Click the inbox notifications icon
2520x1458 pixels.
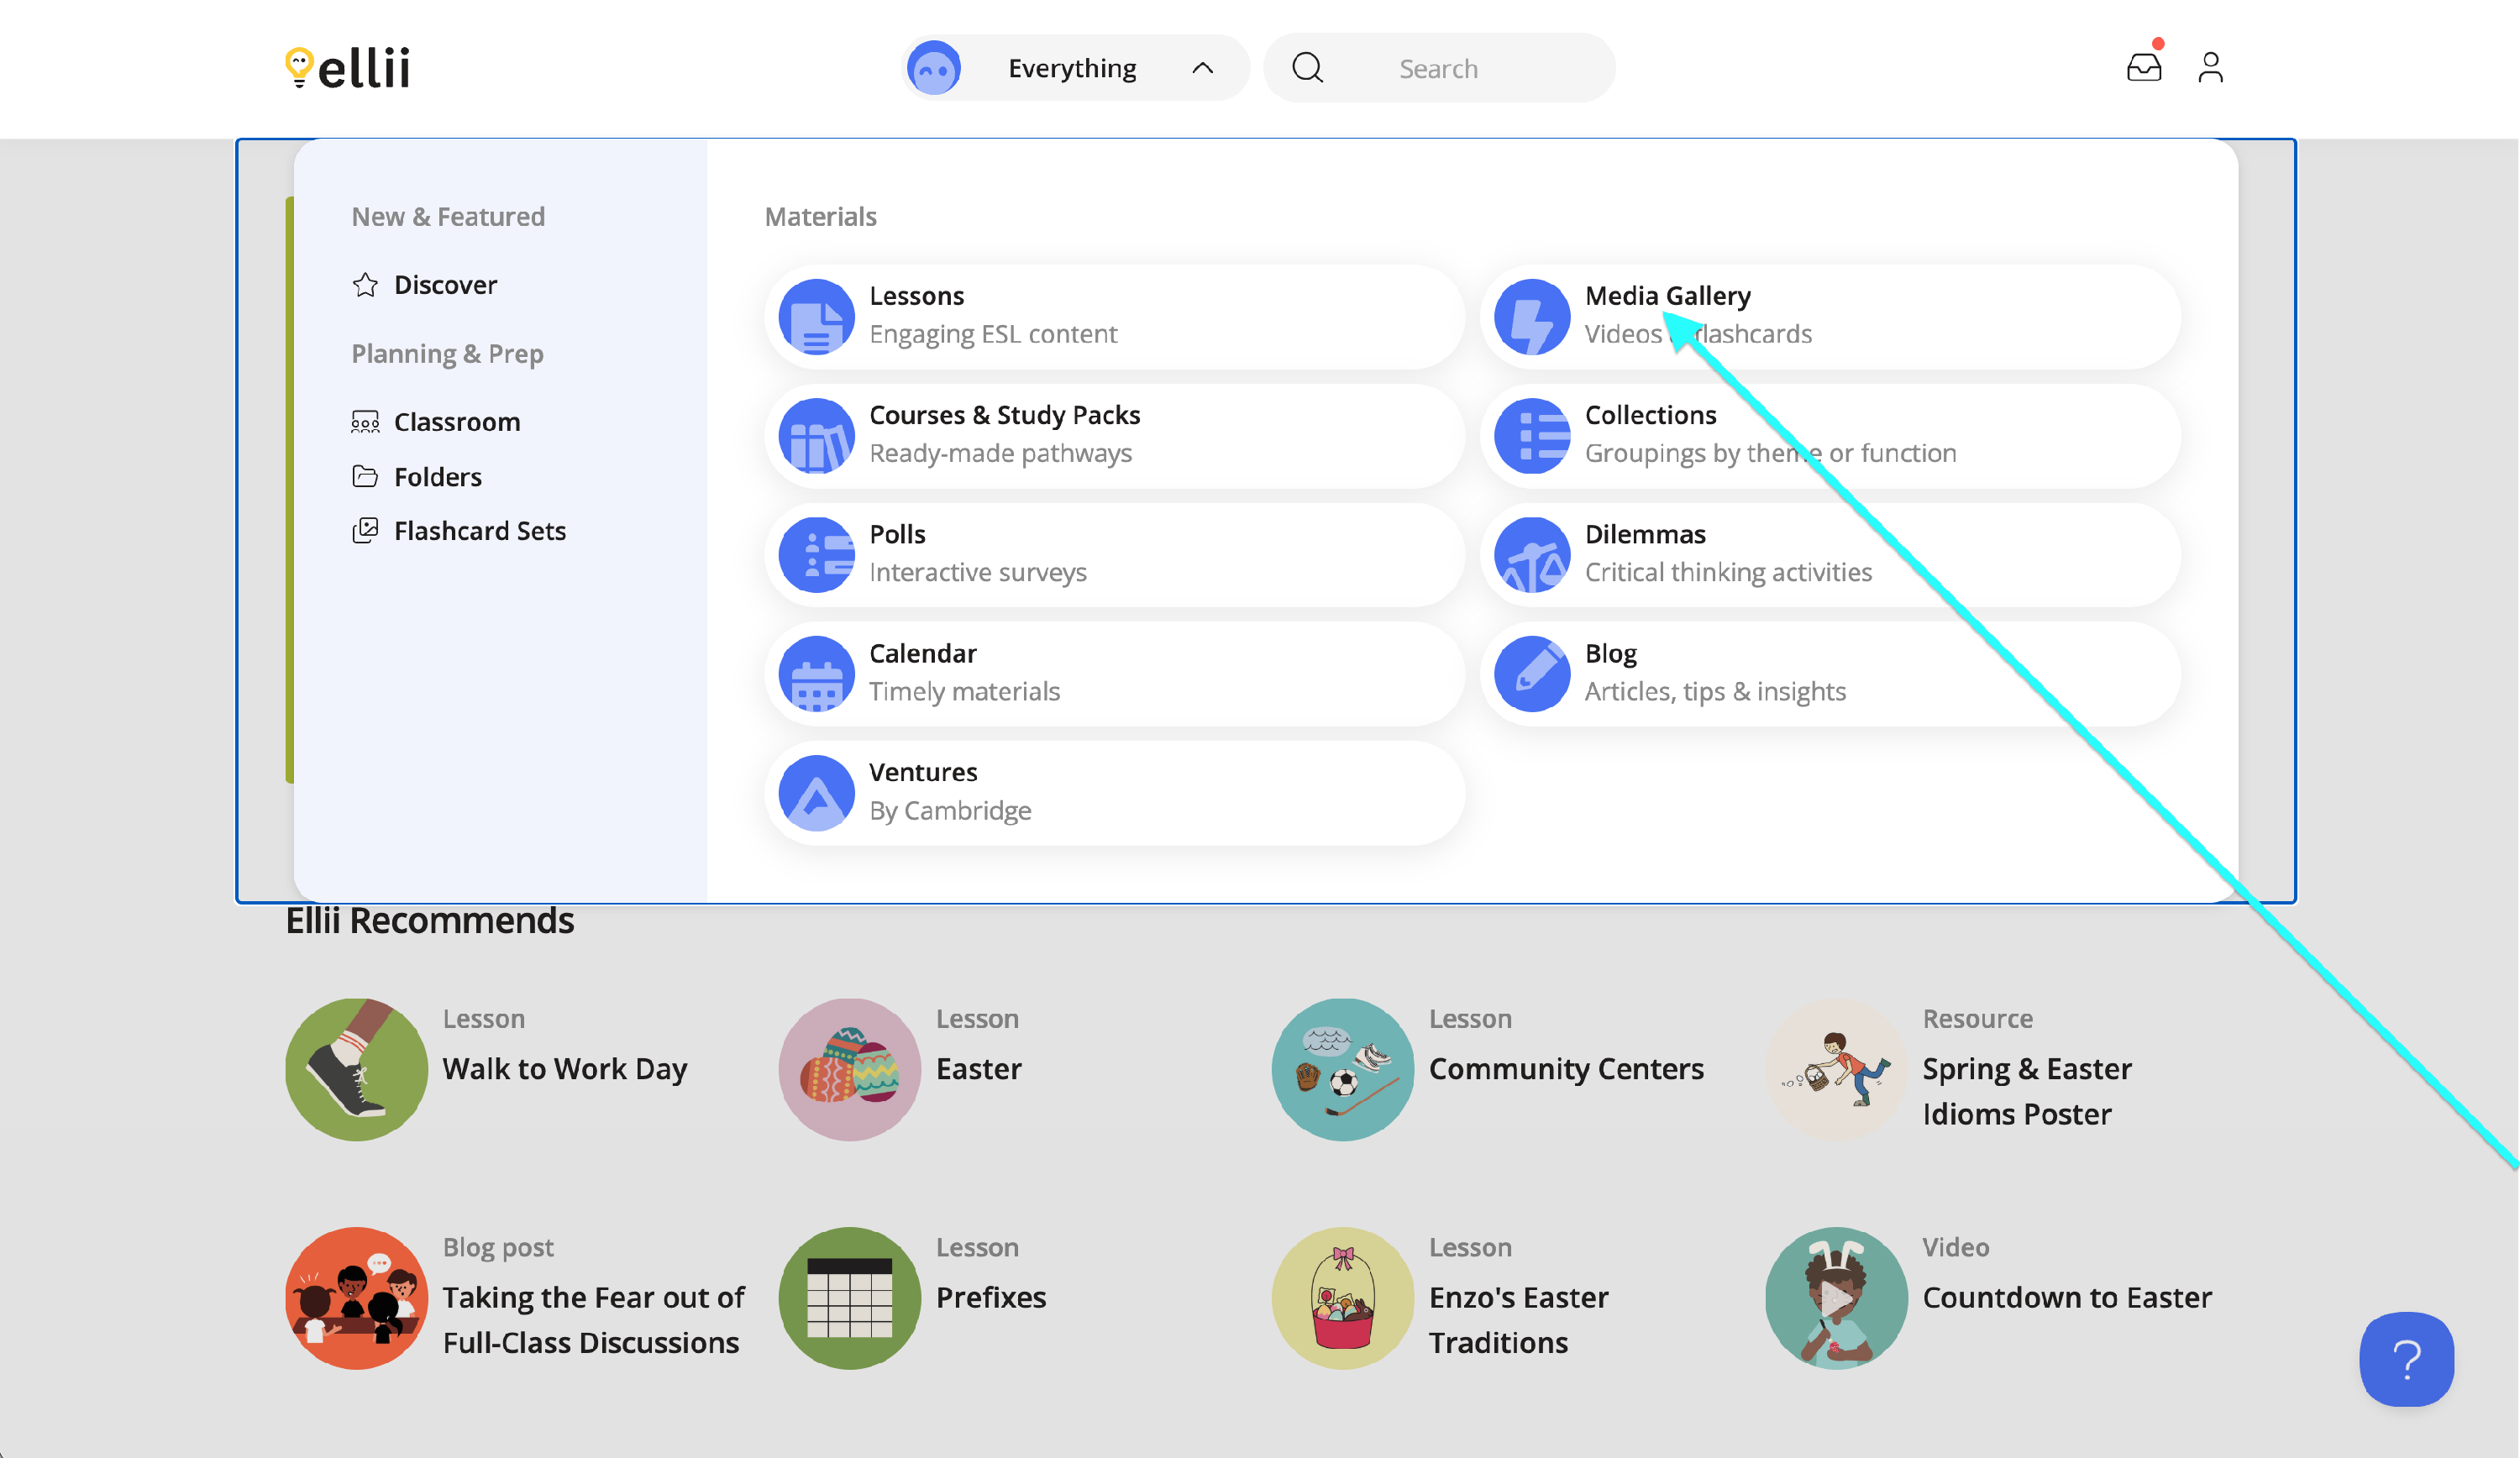(2143, 68)
